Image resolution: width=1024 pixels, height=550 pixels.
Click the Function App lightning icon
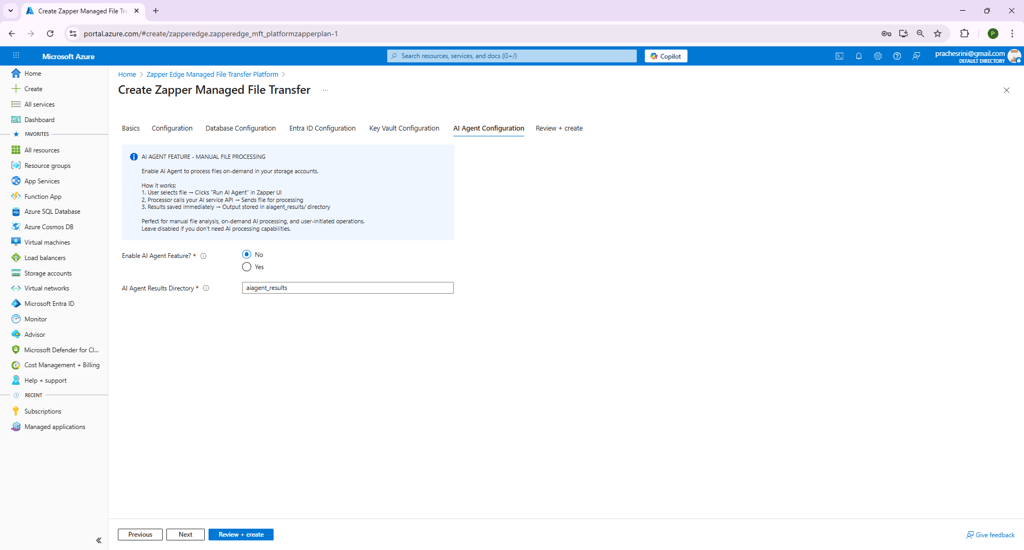tap(16, 196)
